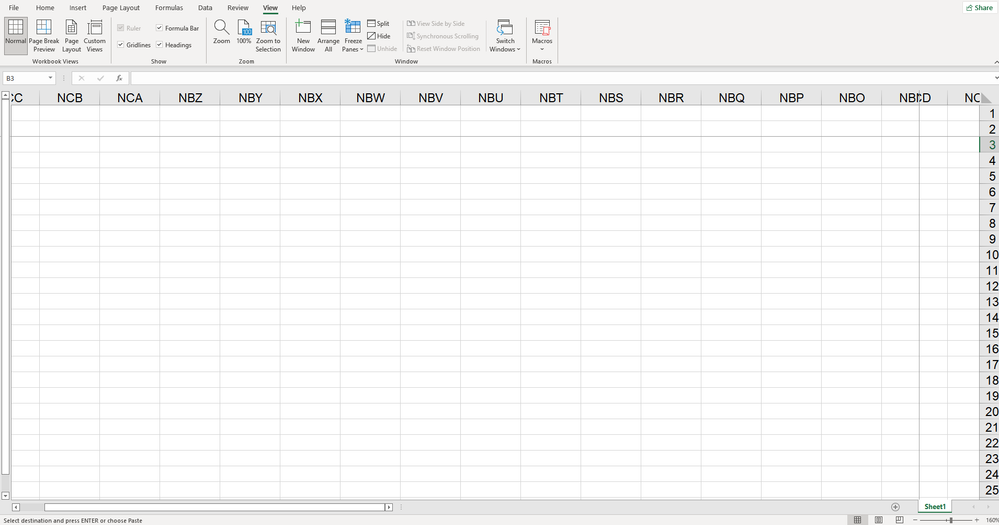Hide the current window
The width and height of the screenshot is (999, 525).
(x=378, y=36)
